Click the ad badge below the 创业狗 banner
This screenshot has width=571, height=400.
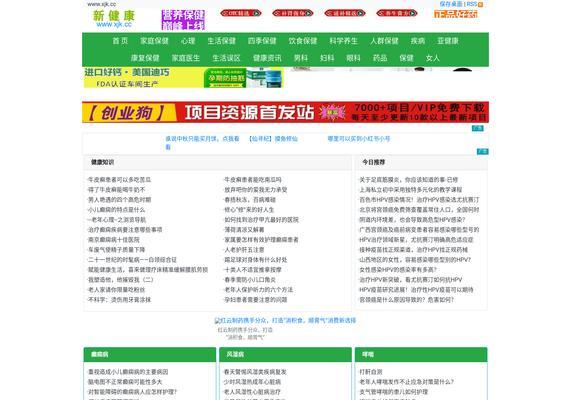[x=477, y=128]
